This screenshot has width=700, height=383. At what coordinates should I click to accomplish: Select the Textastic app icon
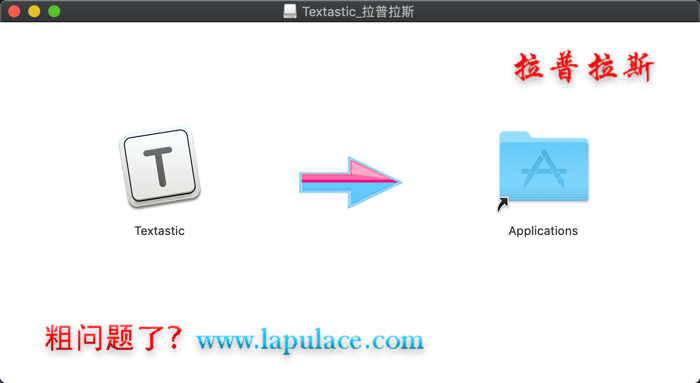(159, 167)
